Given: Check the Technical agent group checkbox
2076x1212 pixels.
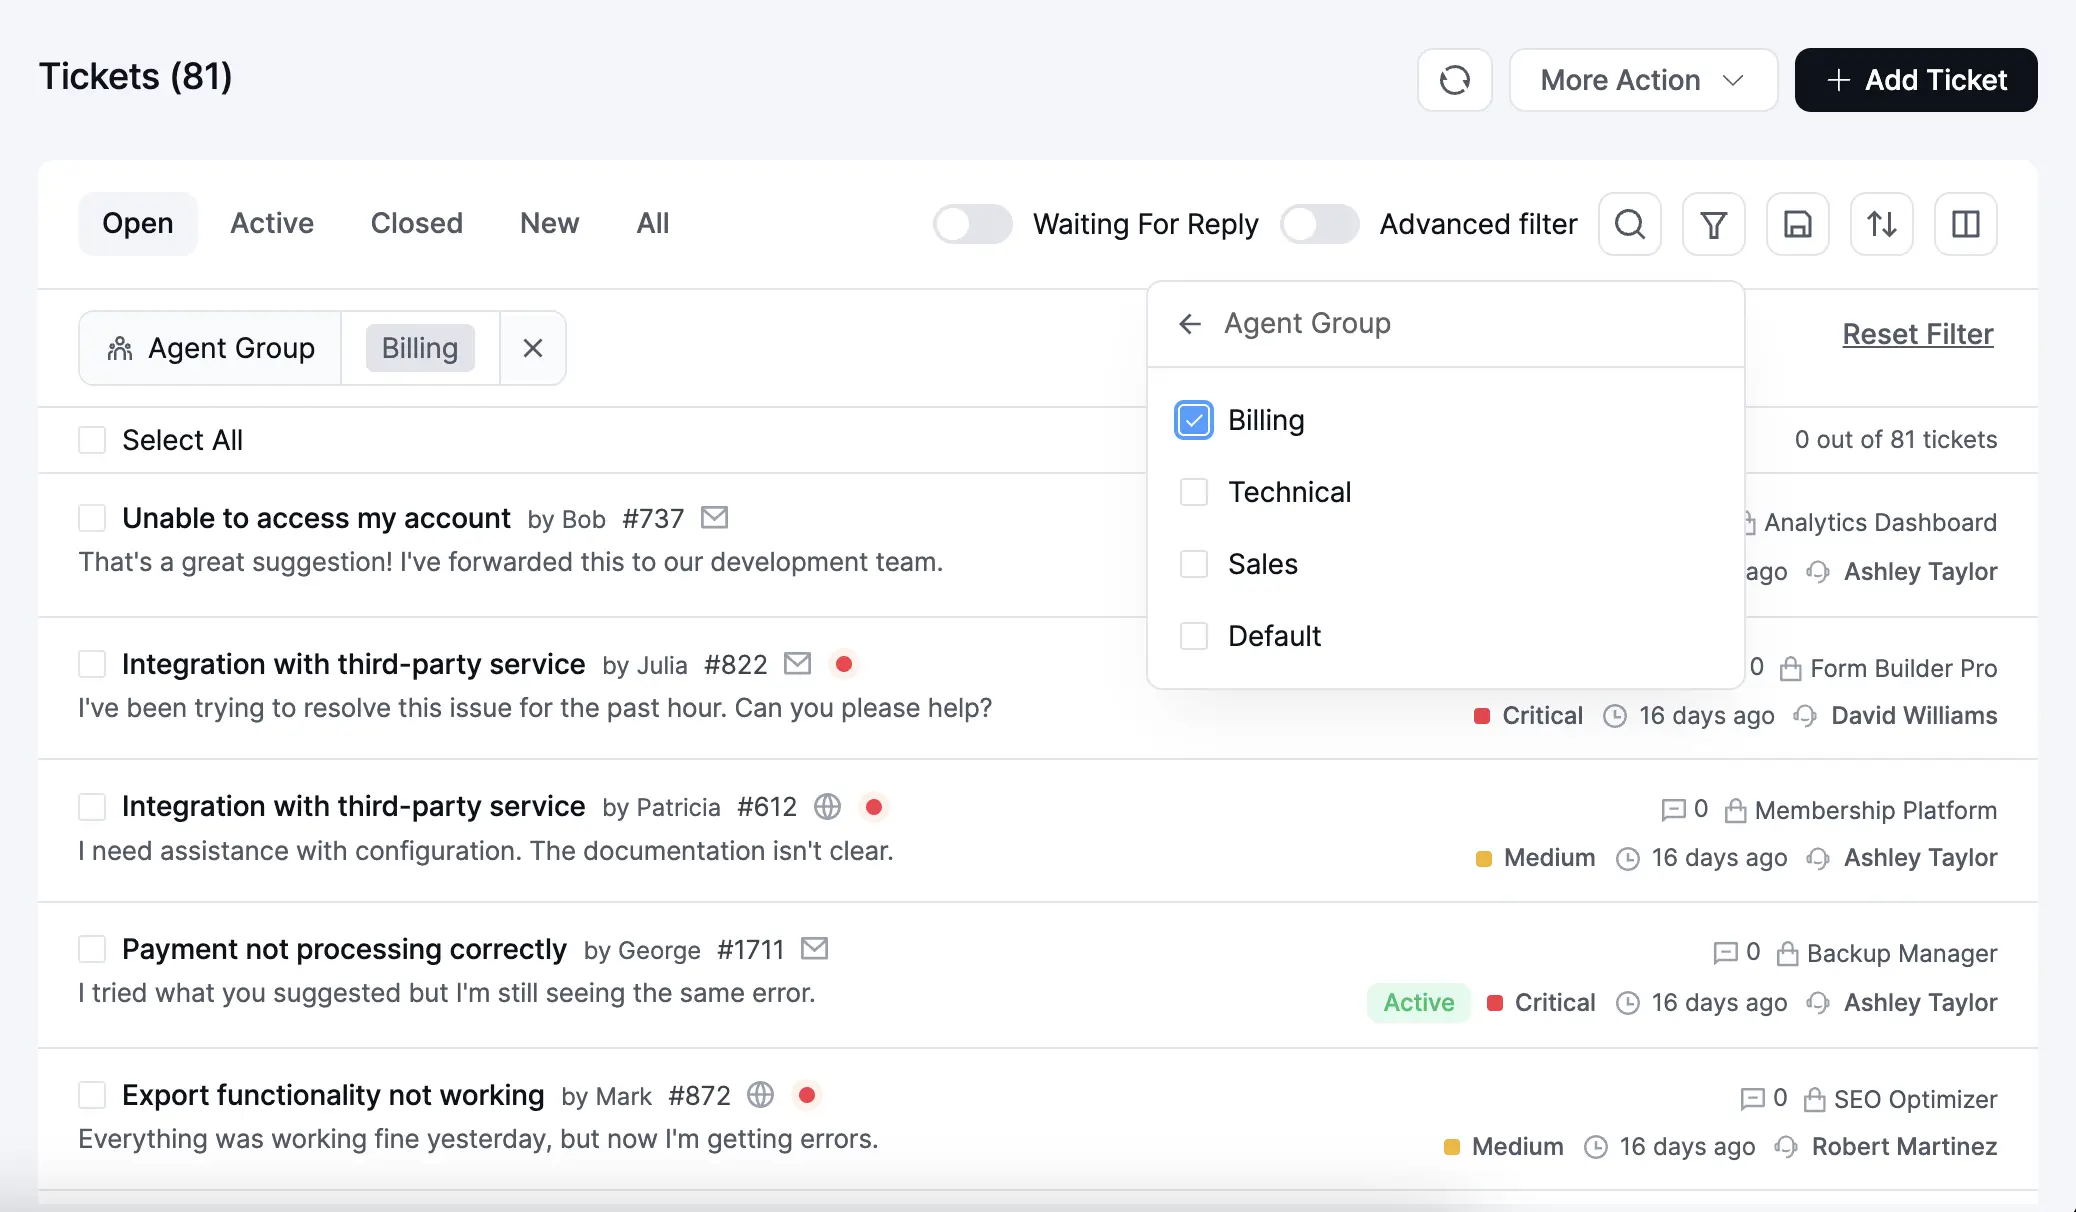Looking at the screenshot, I should coord(1193,492).
